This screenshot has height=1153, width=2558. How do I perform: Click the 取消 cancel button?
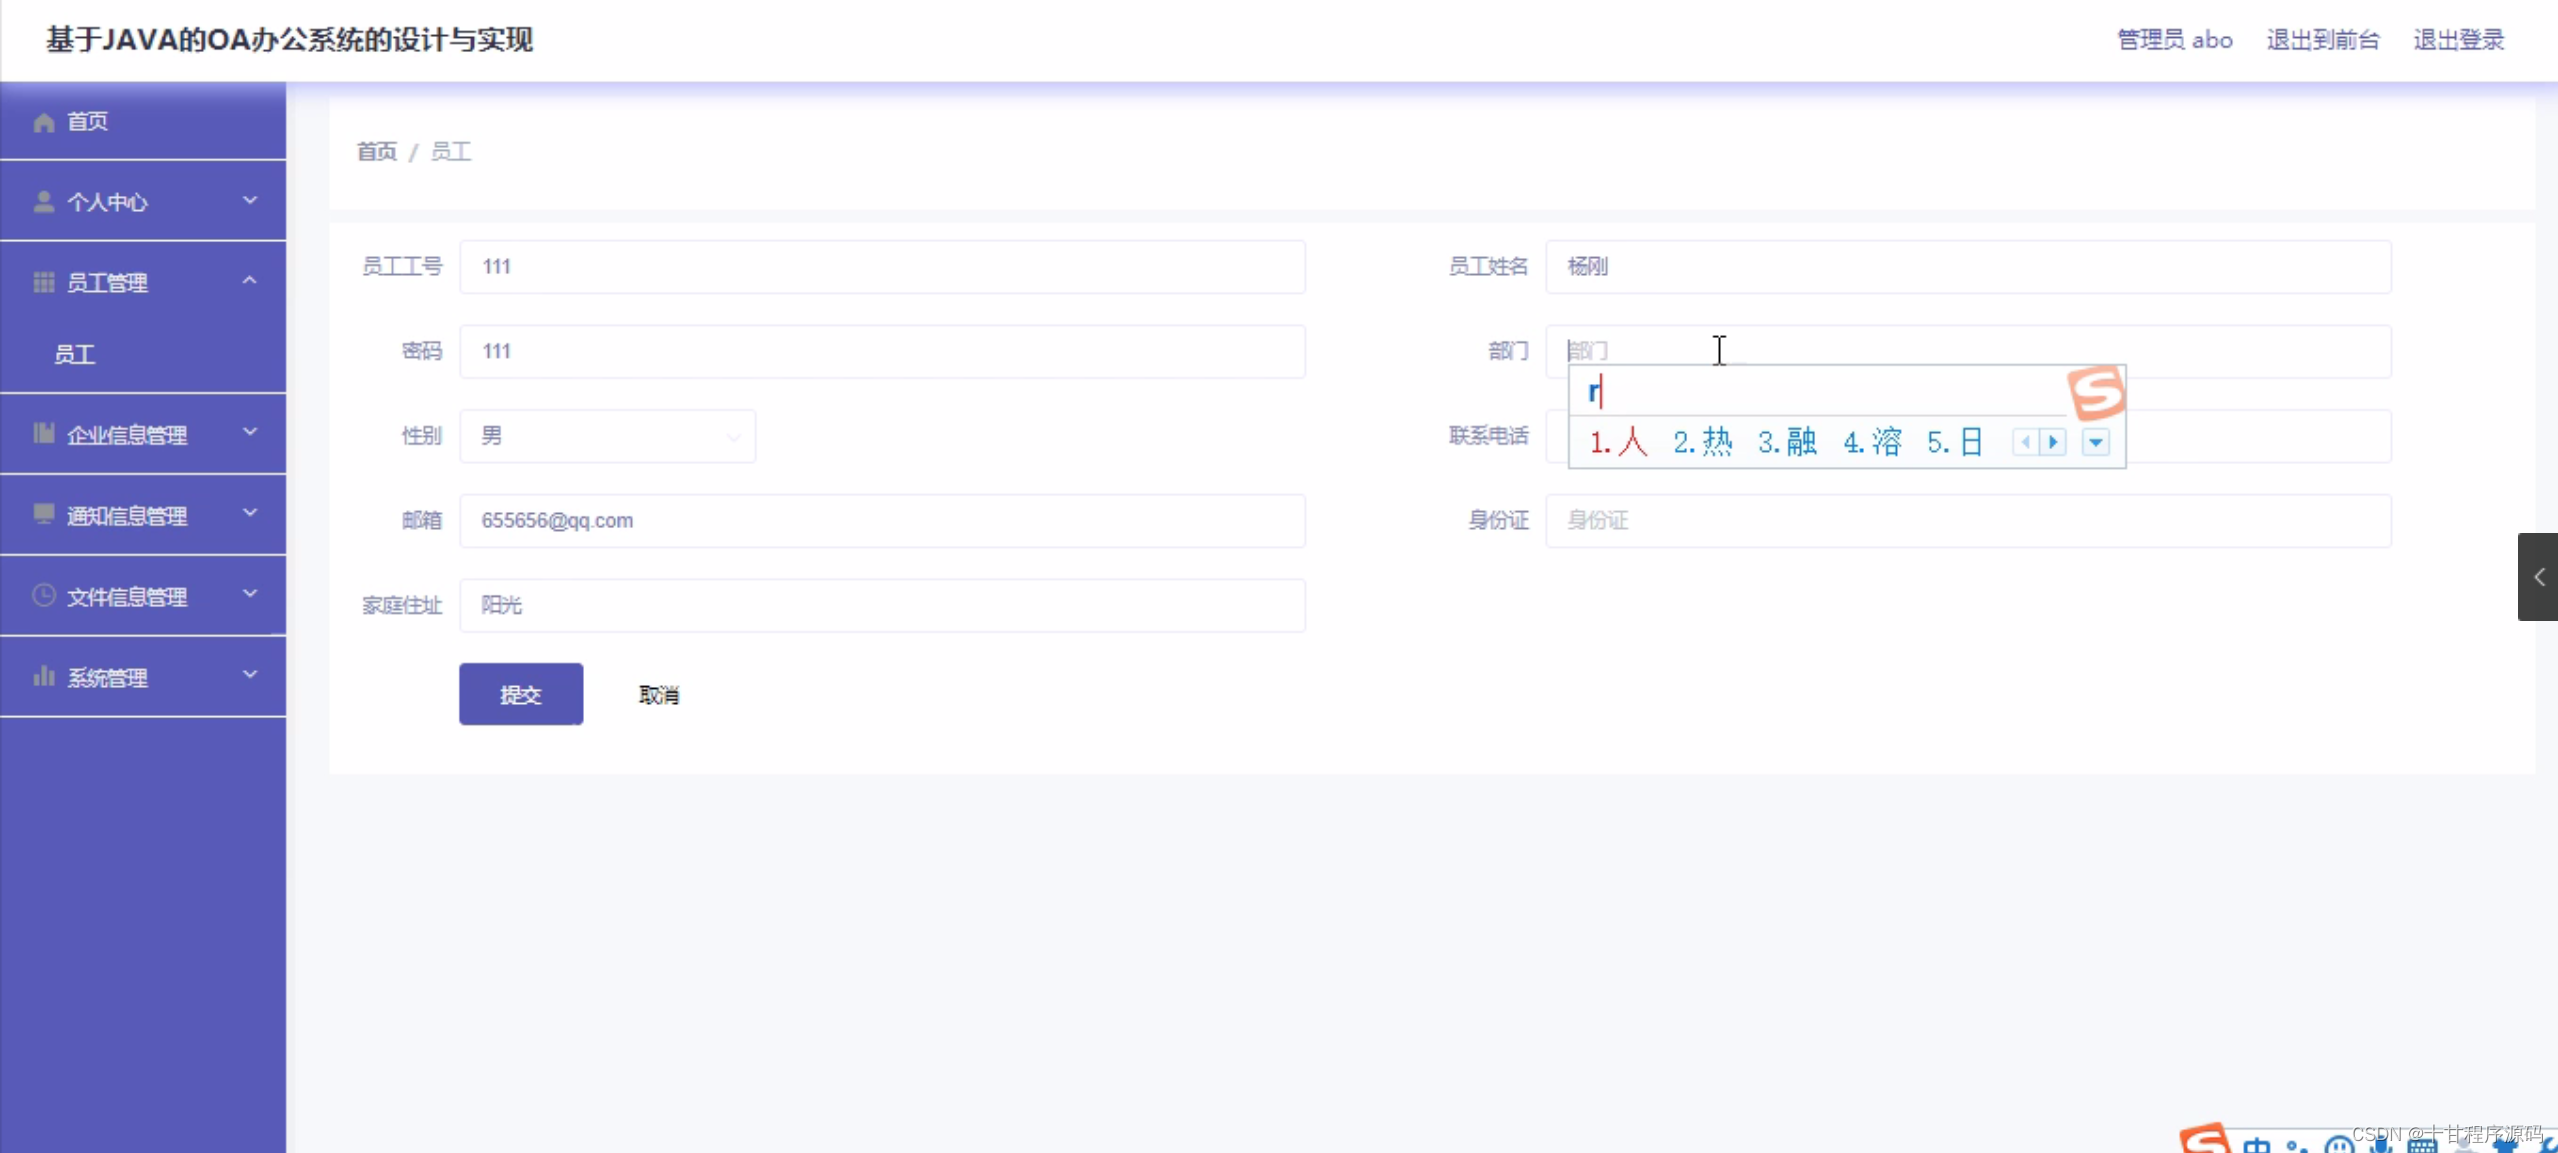click(x=659, y=695)
